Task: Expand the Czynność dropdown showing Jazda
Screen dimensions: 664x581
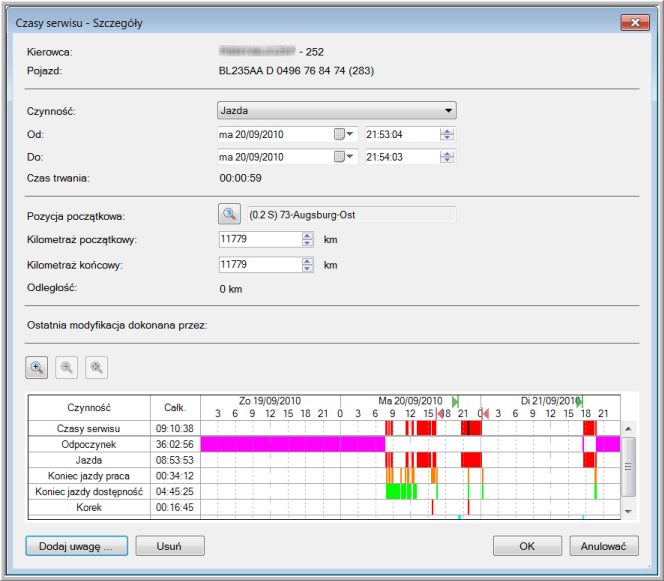Action: 449,110
